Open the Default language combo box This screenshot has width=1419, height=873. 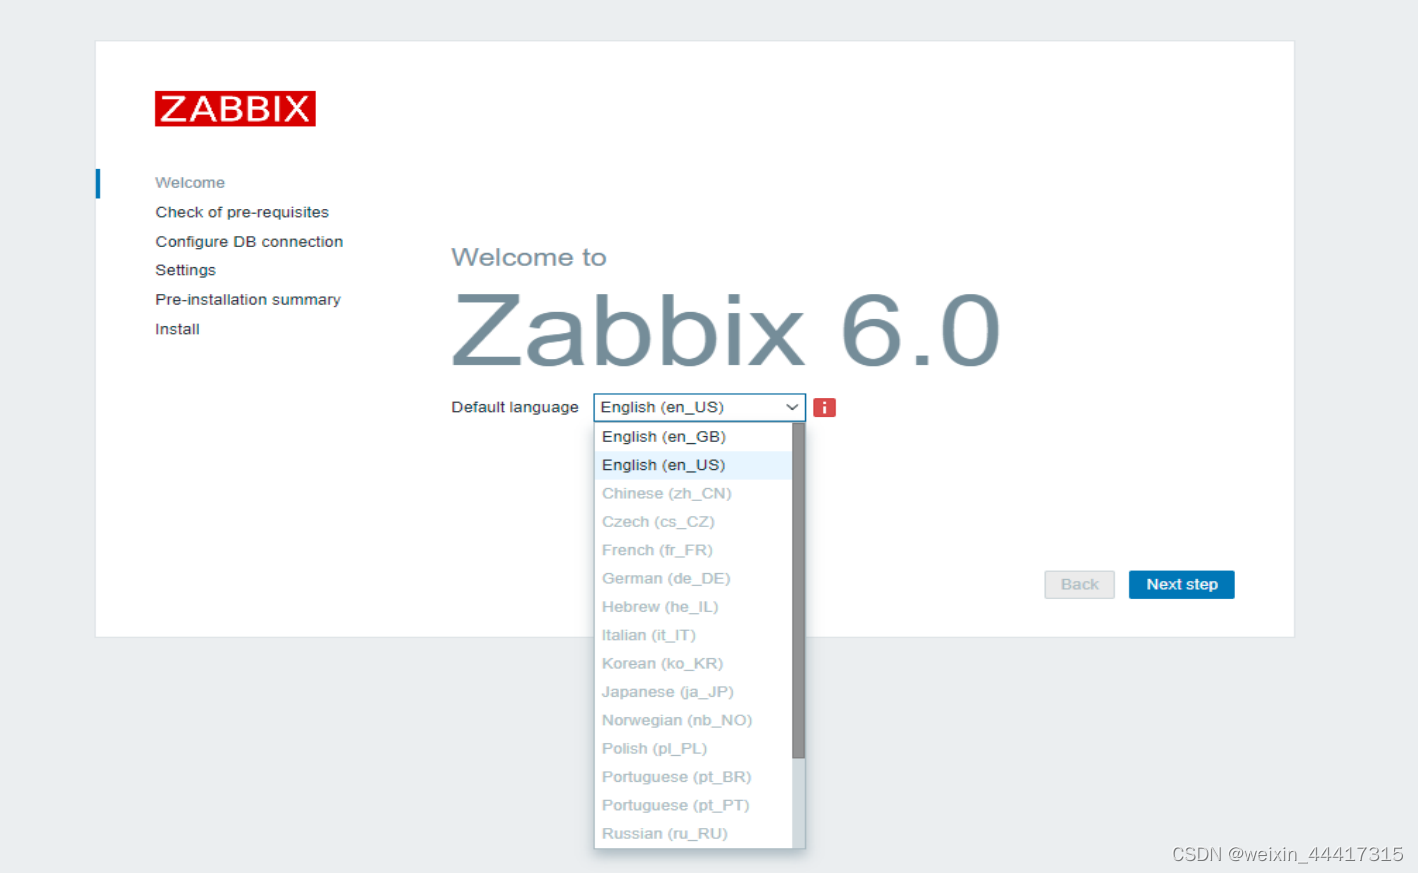coord(697,407)
